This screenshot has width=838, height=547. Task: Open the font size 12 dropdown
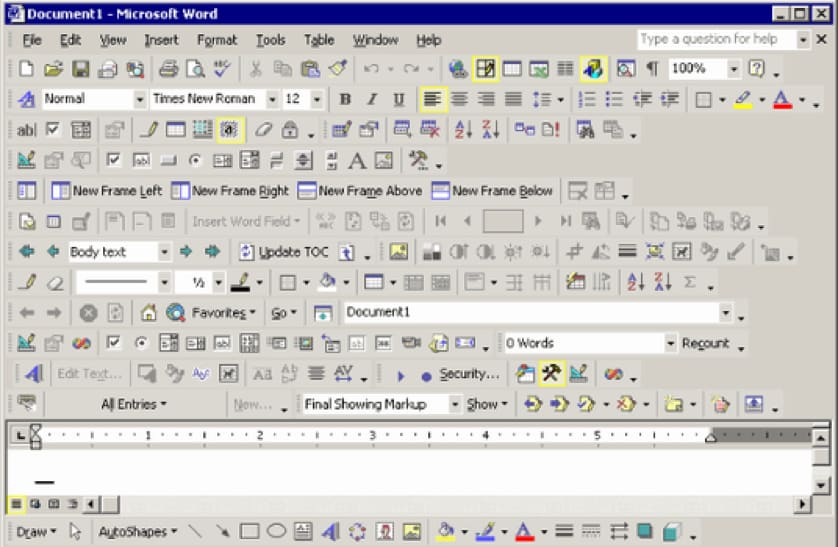click(316, 99)
